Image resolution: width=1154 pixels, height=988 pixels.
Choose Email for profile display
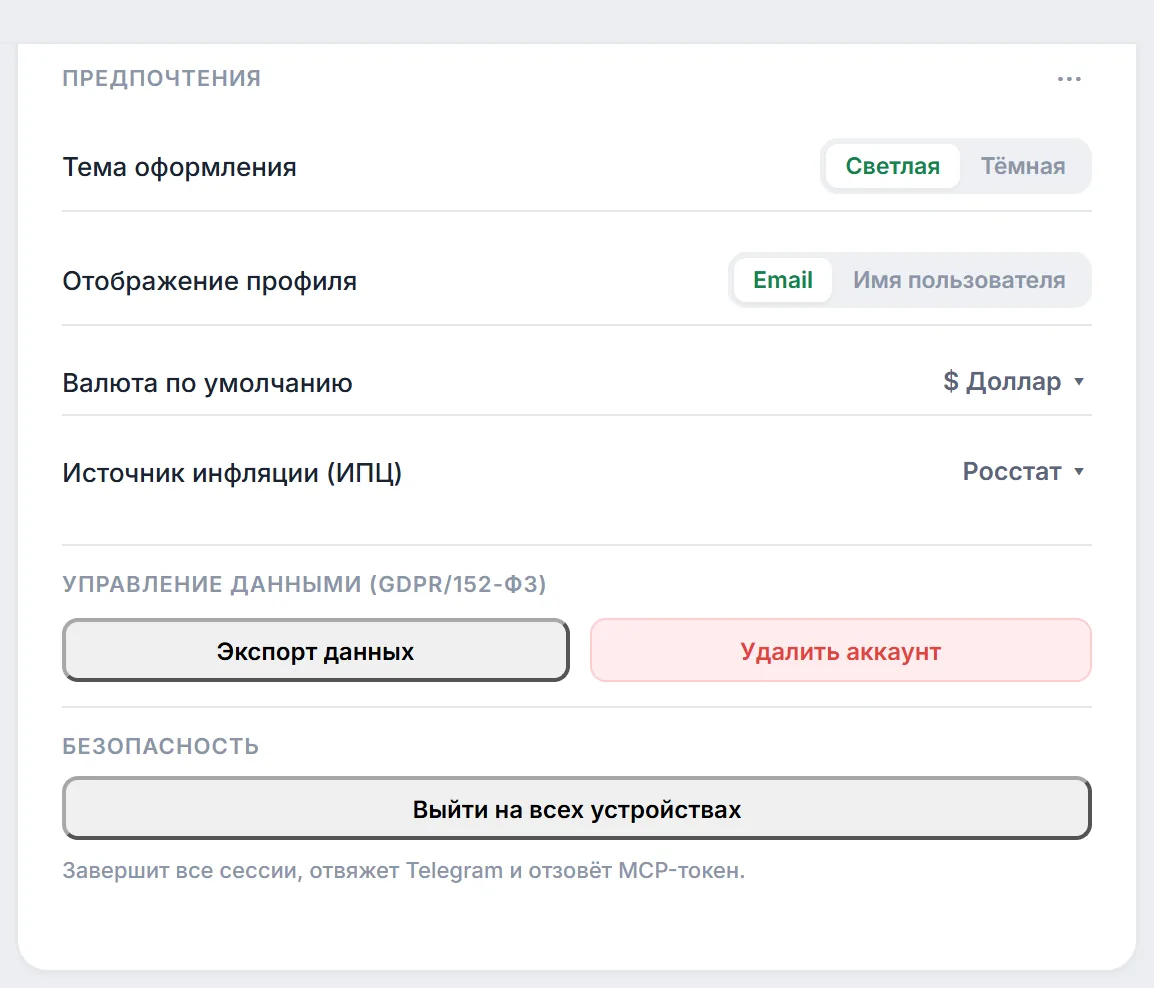782,280
